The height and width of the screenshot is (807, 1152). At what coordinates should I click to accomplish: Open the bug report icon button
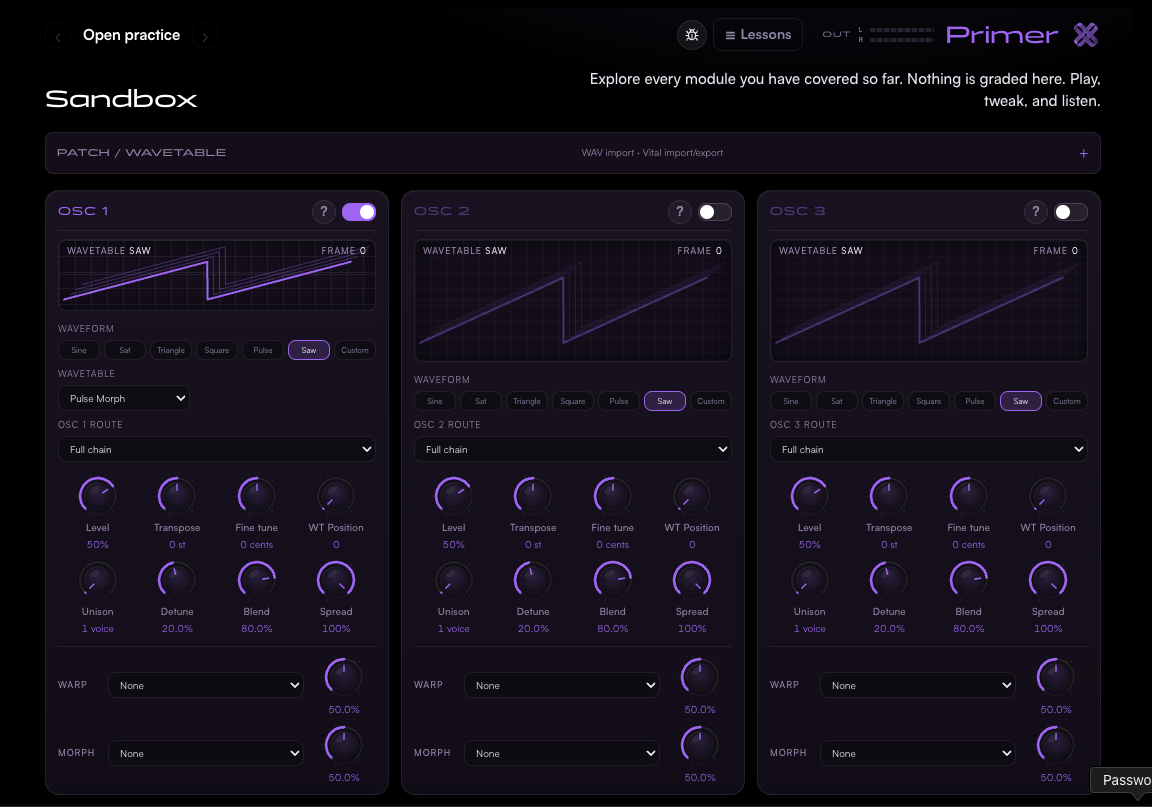coord(691,35)
